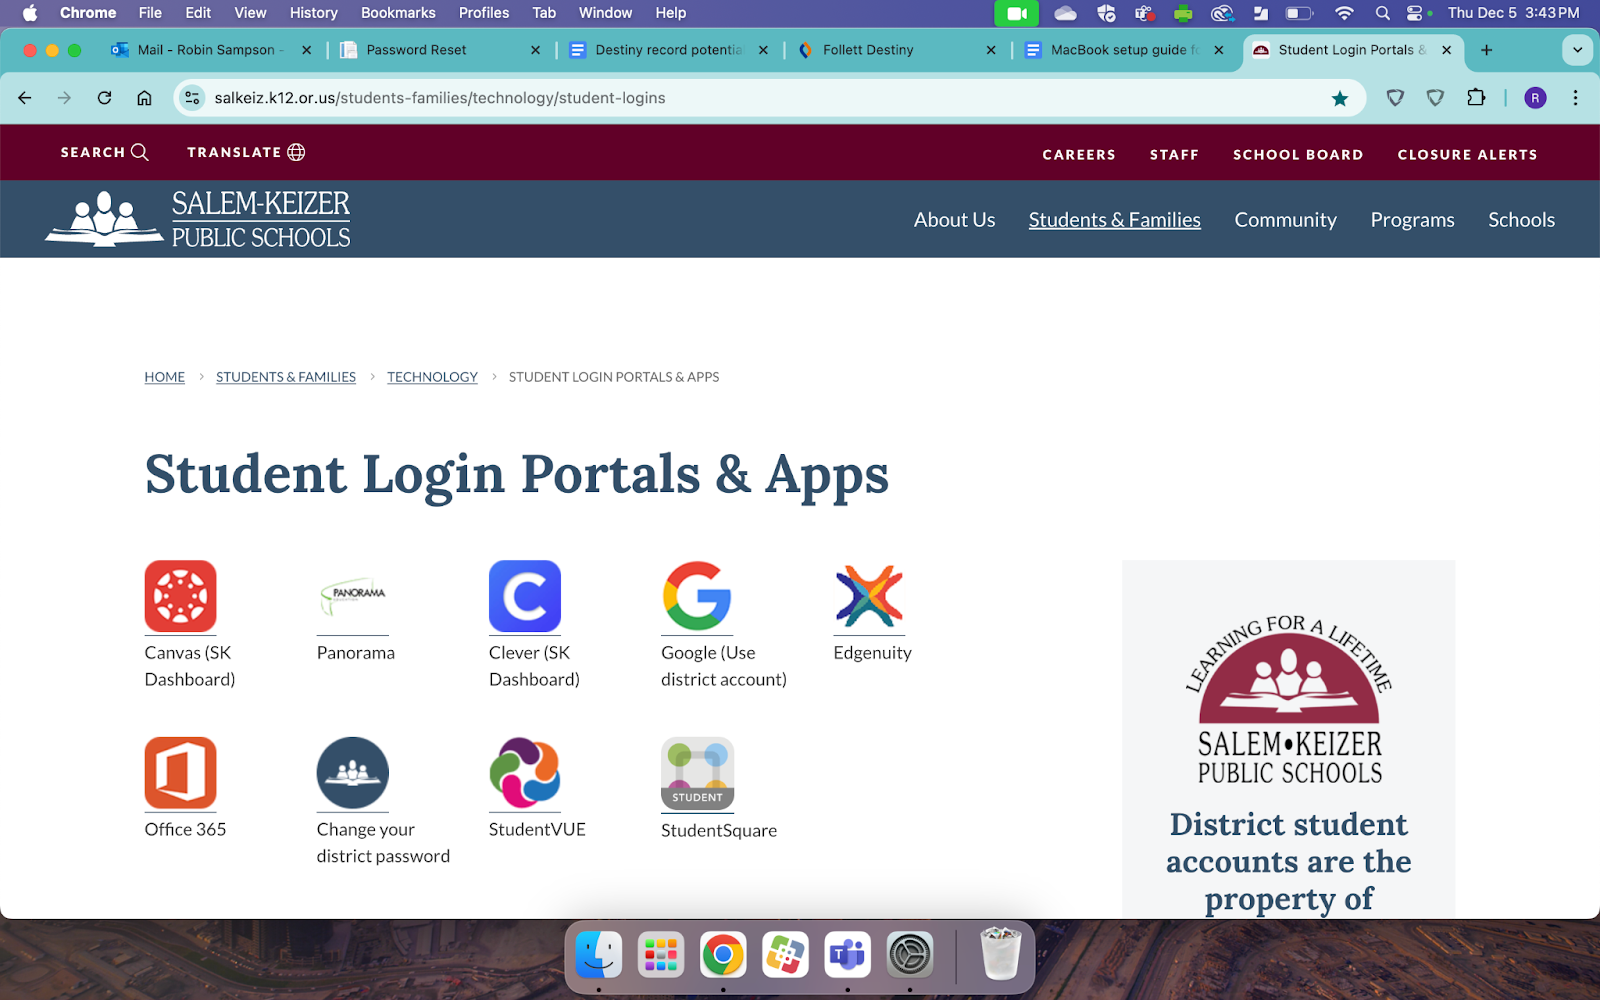Open Control Center in the menu bar
The width and height of the screenshot is (1600, 1000).
tap(1416, 13)
